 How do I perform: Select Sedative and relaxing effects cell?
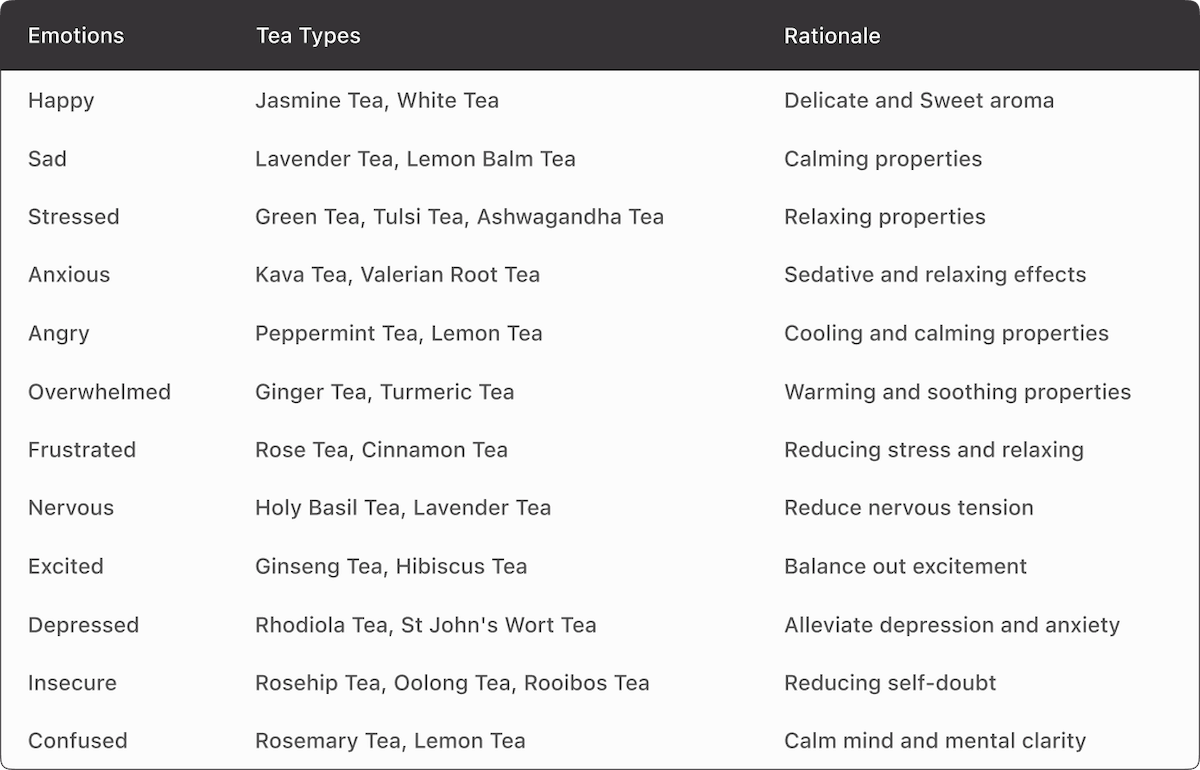pyautogui.click(x=935, y=274)
